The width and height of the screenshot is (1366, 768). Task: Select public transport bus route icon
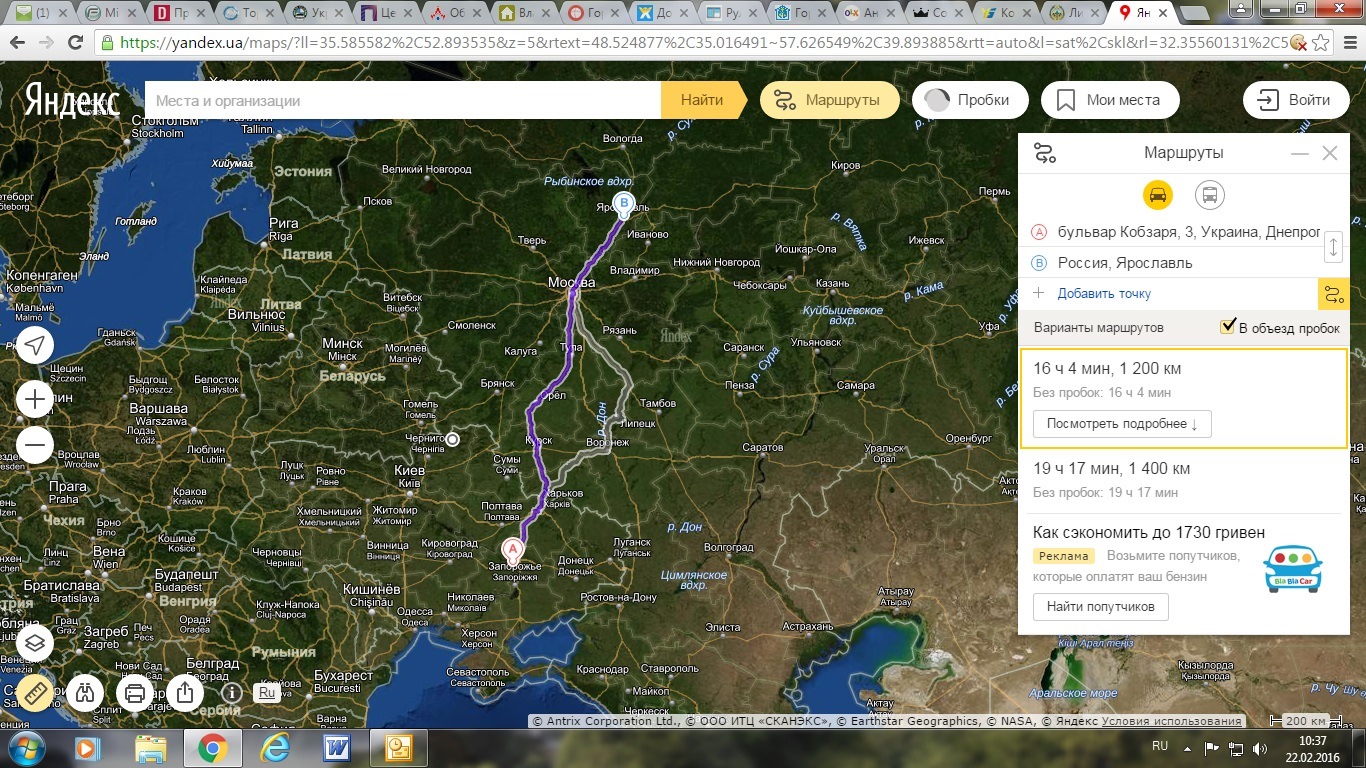1210,195
